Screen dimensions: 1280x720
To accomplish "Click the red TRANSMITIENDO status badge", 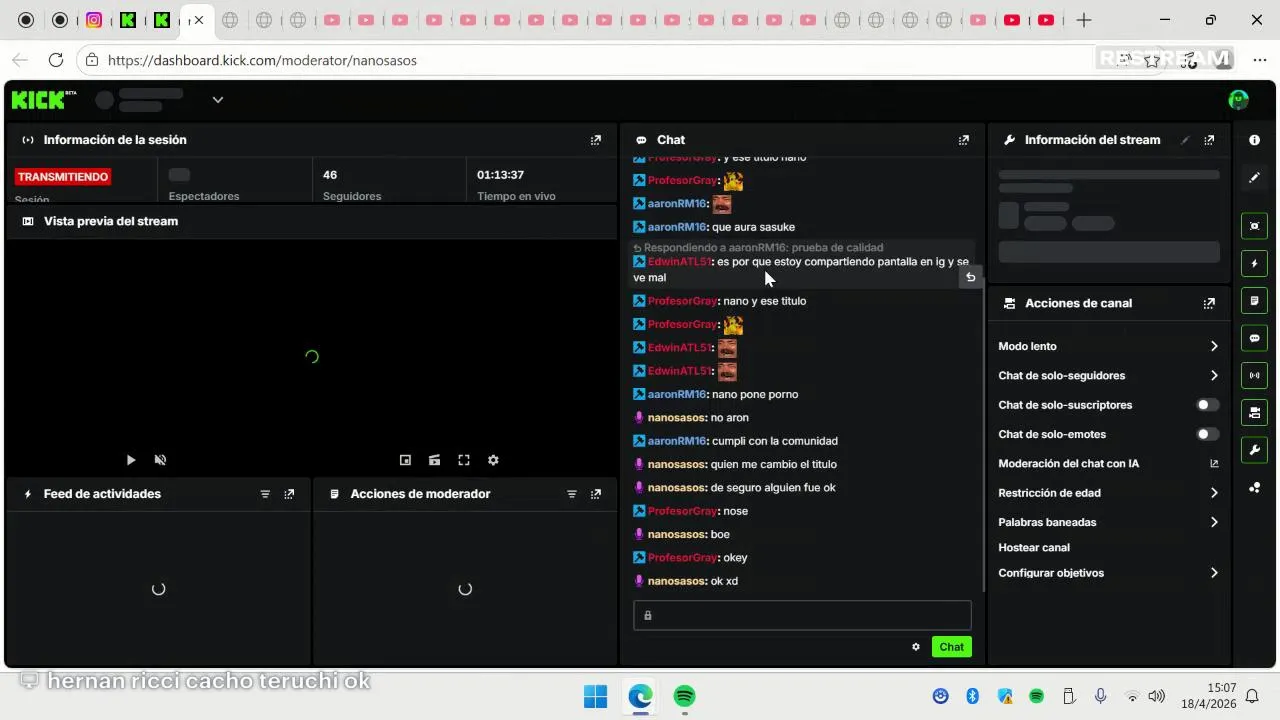I will point(62,177).
